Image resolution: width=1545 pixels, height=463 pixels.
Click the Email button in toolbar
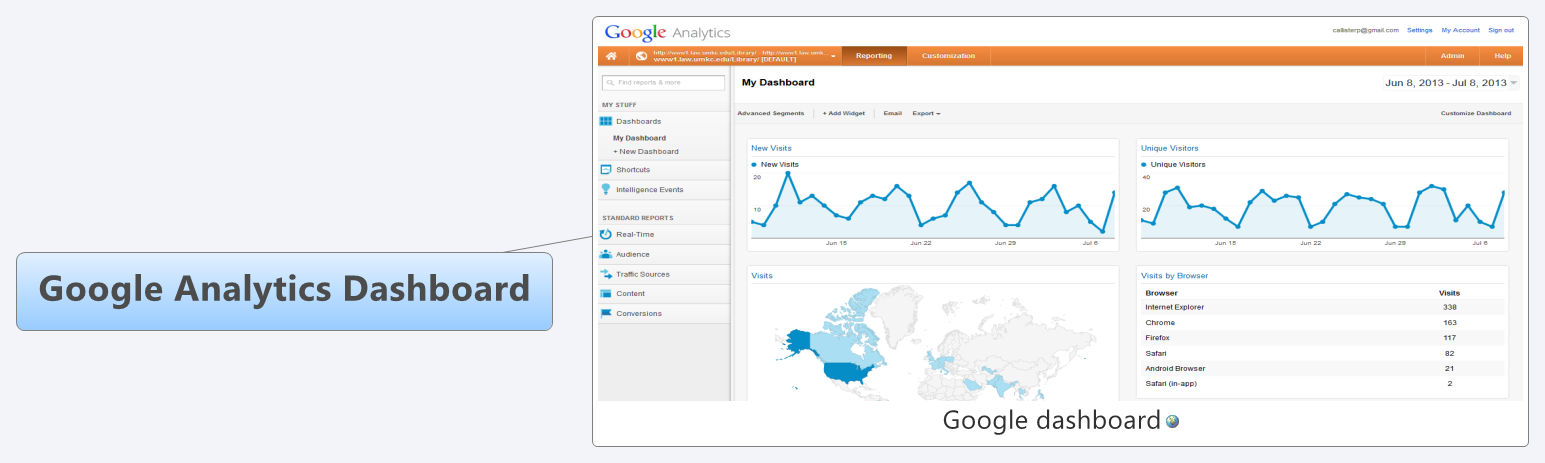pos(892,114)
